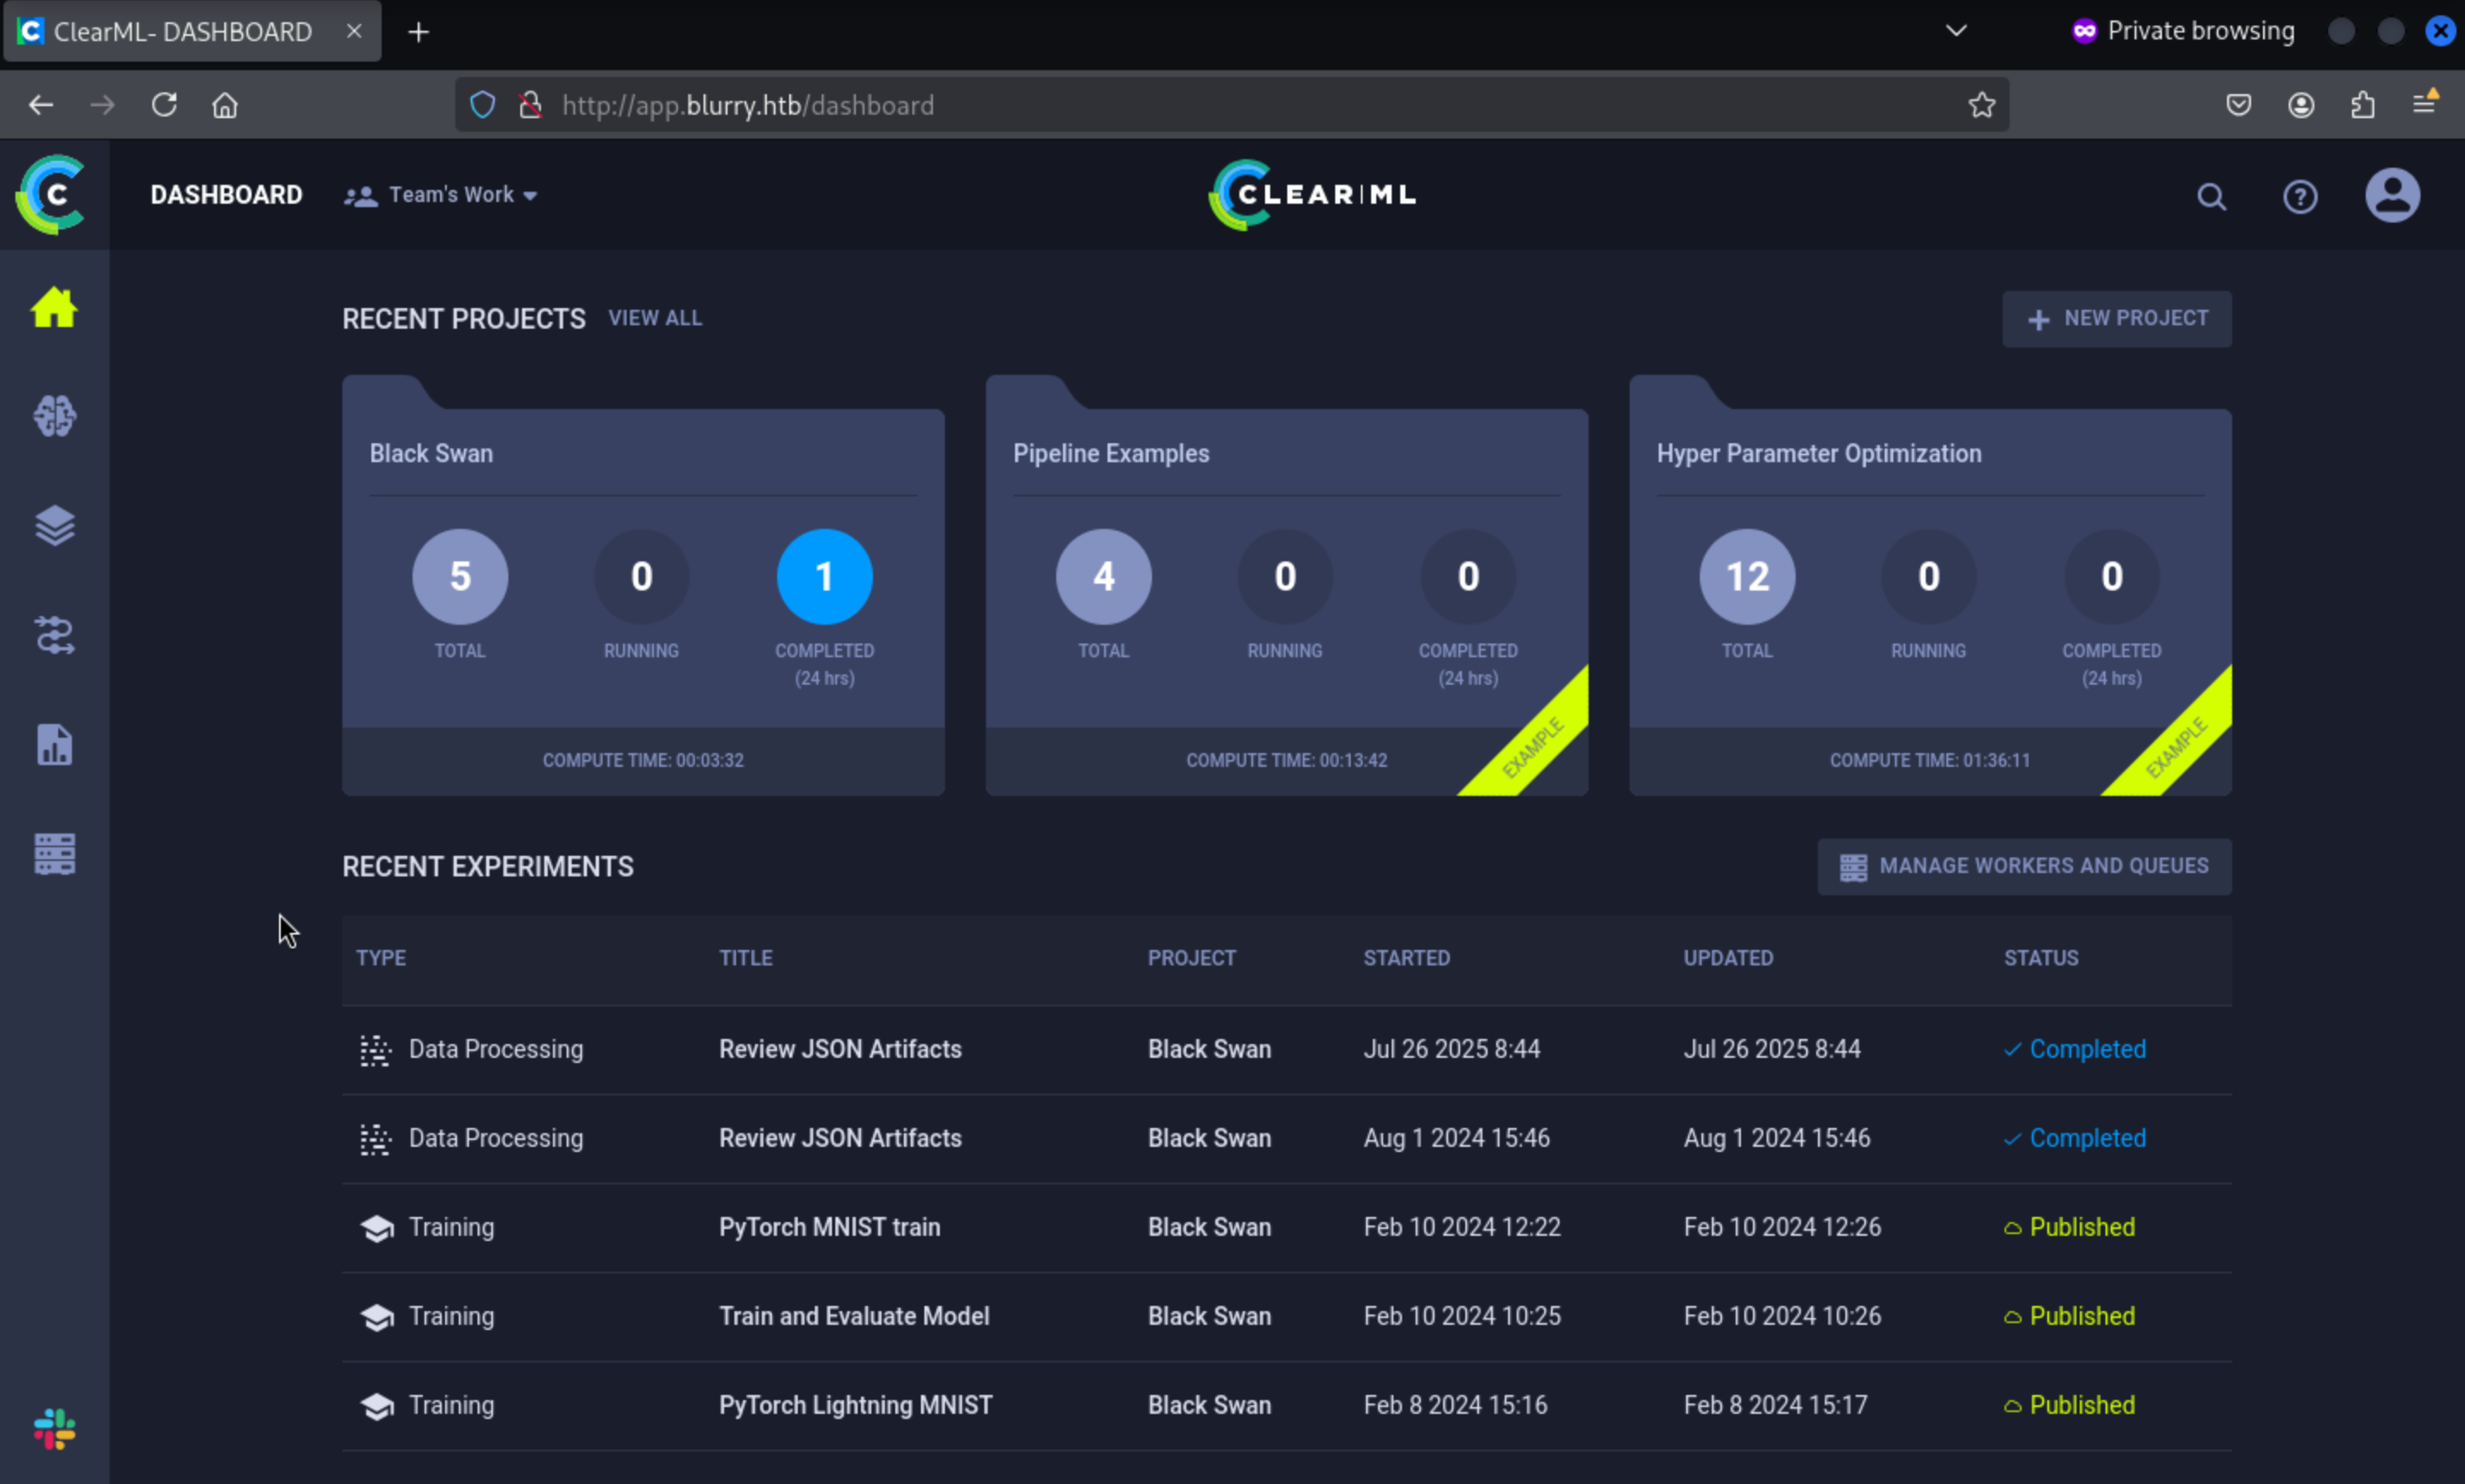Click the DASHBOARD page title
Image resolution: width=2465 pixels, height=1484 pixels.
tap(226, 195)
